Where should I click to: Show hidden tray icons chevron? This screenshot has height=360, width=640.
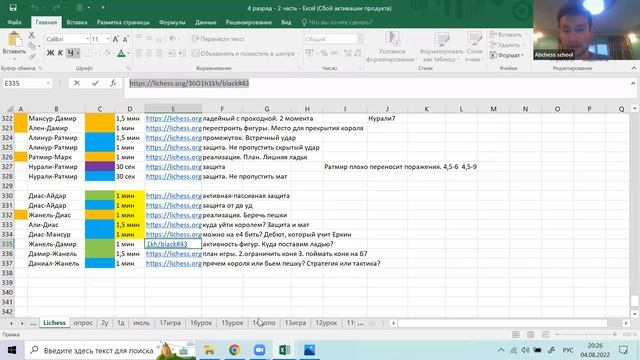click(x=501, y=350)
